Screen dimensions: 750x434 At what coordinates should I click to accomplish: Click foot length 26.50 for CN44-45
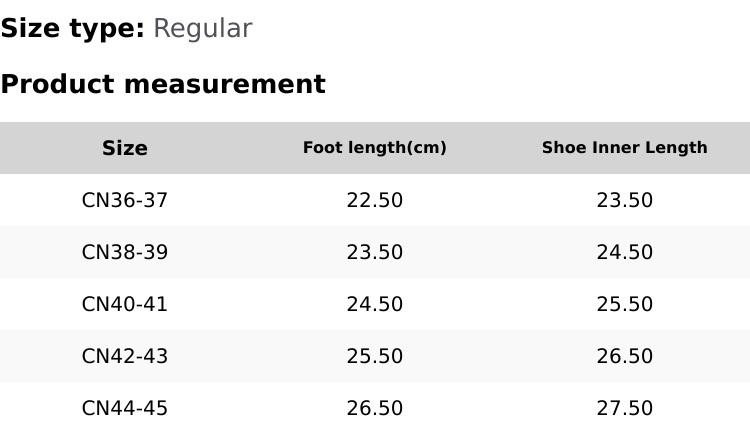click(x=375, y=408)
